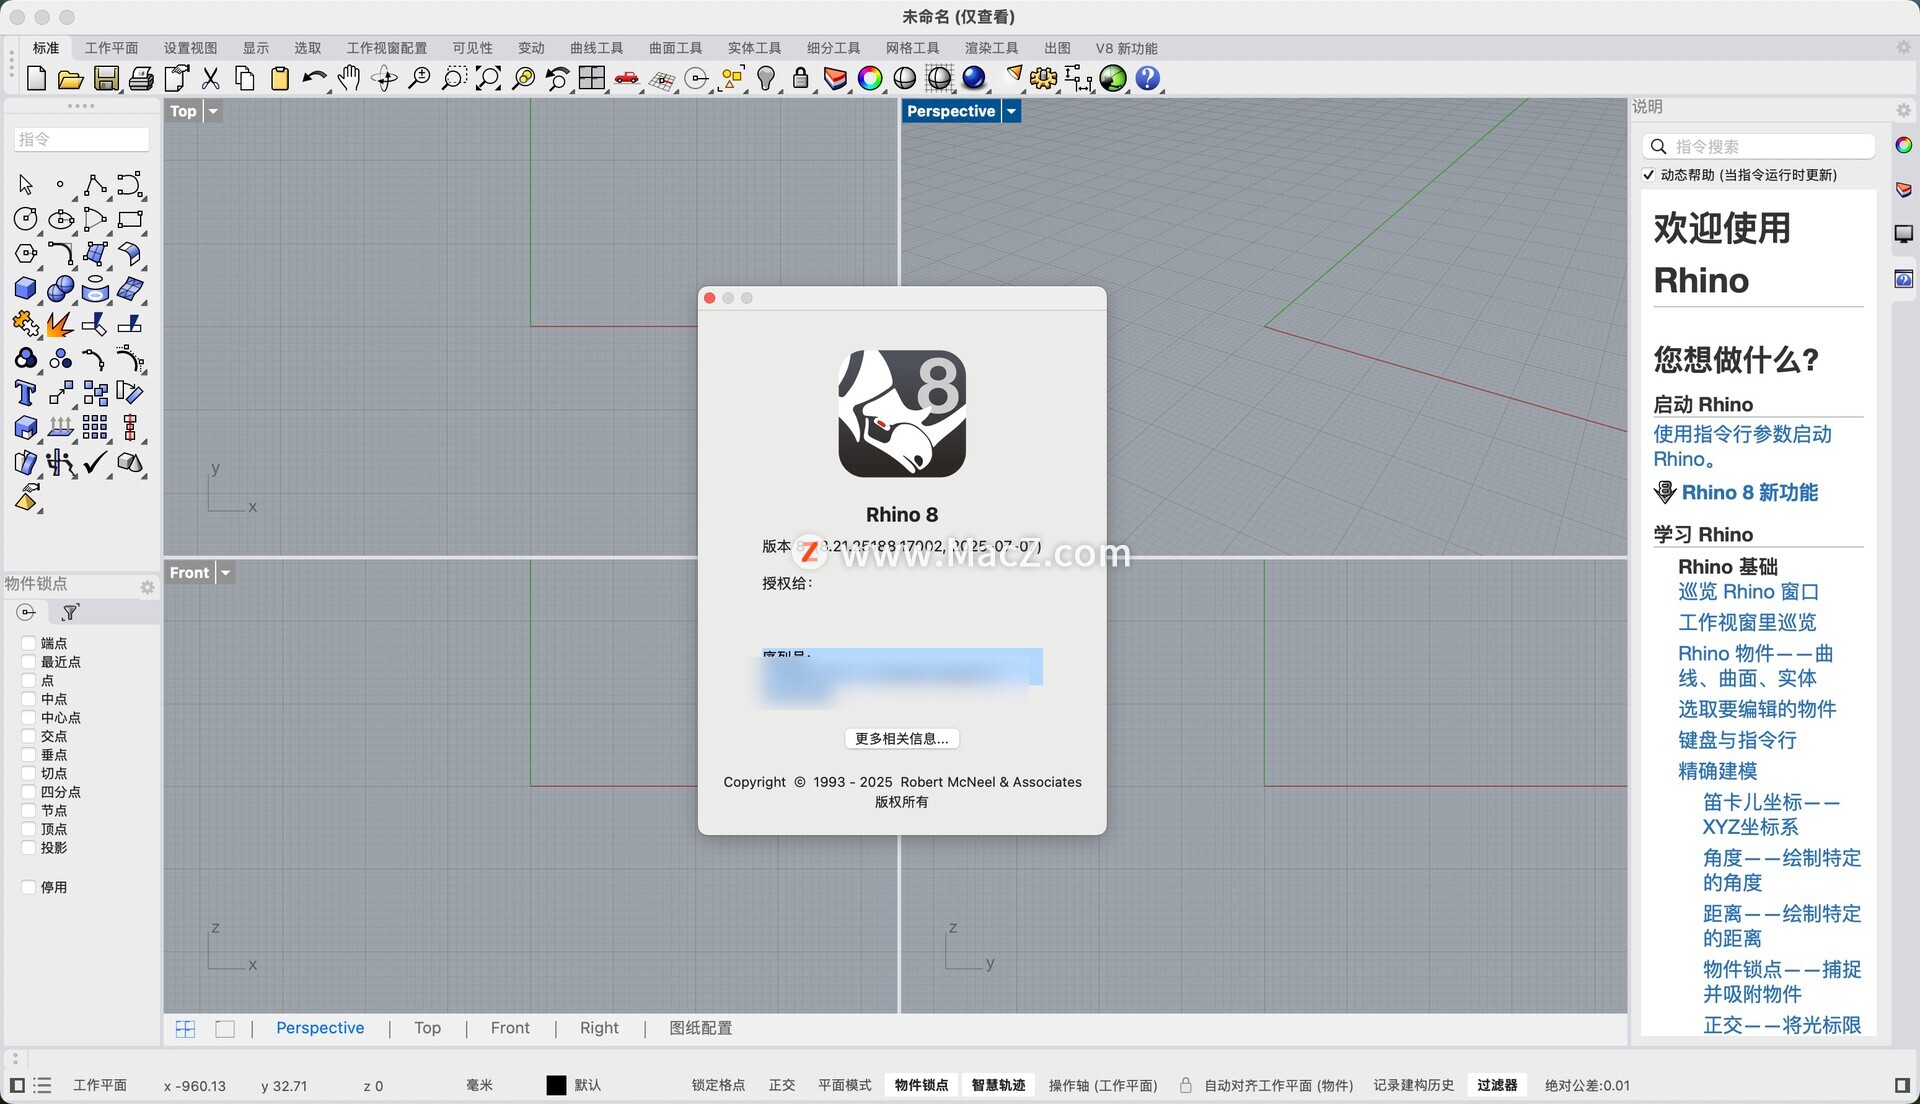The height and width of the screenshot is (1104, 1920).
Task: Click the 毫米 units in status bar
Action: (479, 1085)
